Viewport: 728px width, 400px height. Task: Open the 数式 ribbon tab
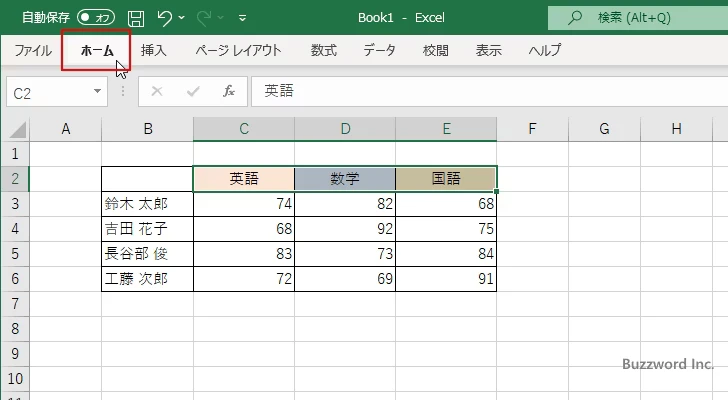tap(324, 50)
